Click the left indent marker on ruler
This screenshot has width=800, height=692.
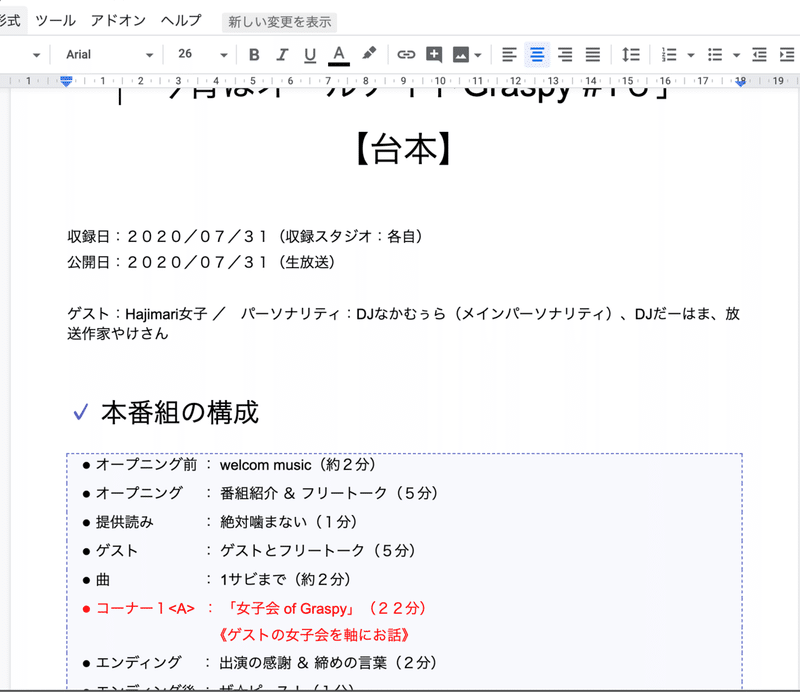point(66,81)
